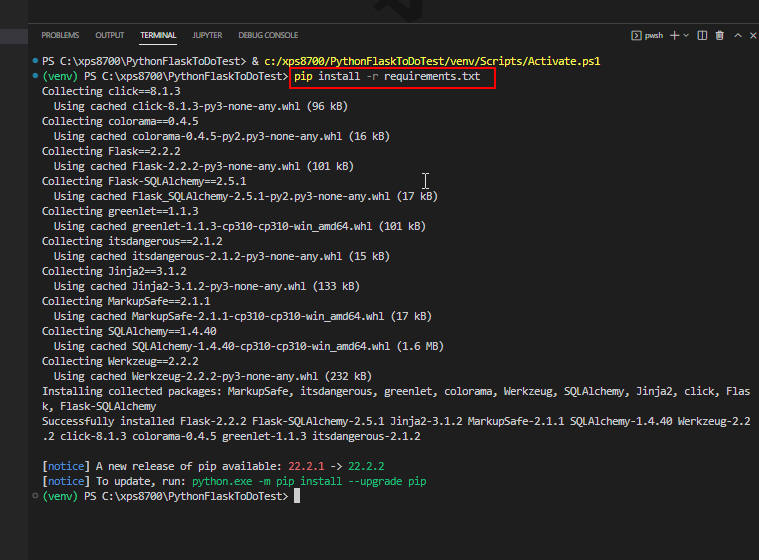Viewport: 759px width, 560px height.
Task: Click the 'Collecting SQLAlchemy==1.4.40' line
Action: (129, 332)
